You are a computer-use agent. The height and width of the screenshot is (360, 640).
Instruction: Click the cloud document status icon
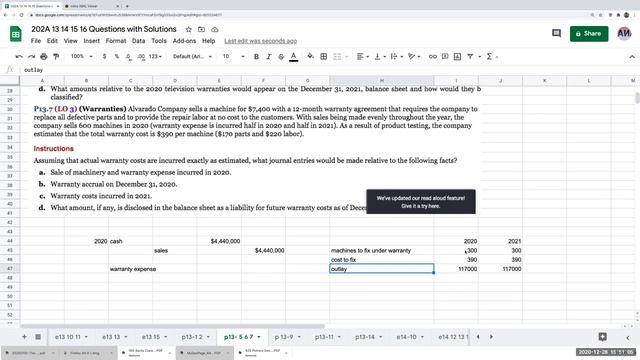(215, 29)
